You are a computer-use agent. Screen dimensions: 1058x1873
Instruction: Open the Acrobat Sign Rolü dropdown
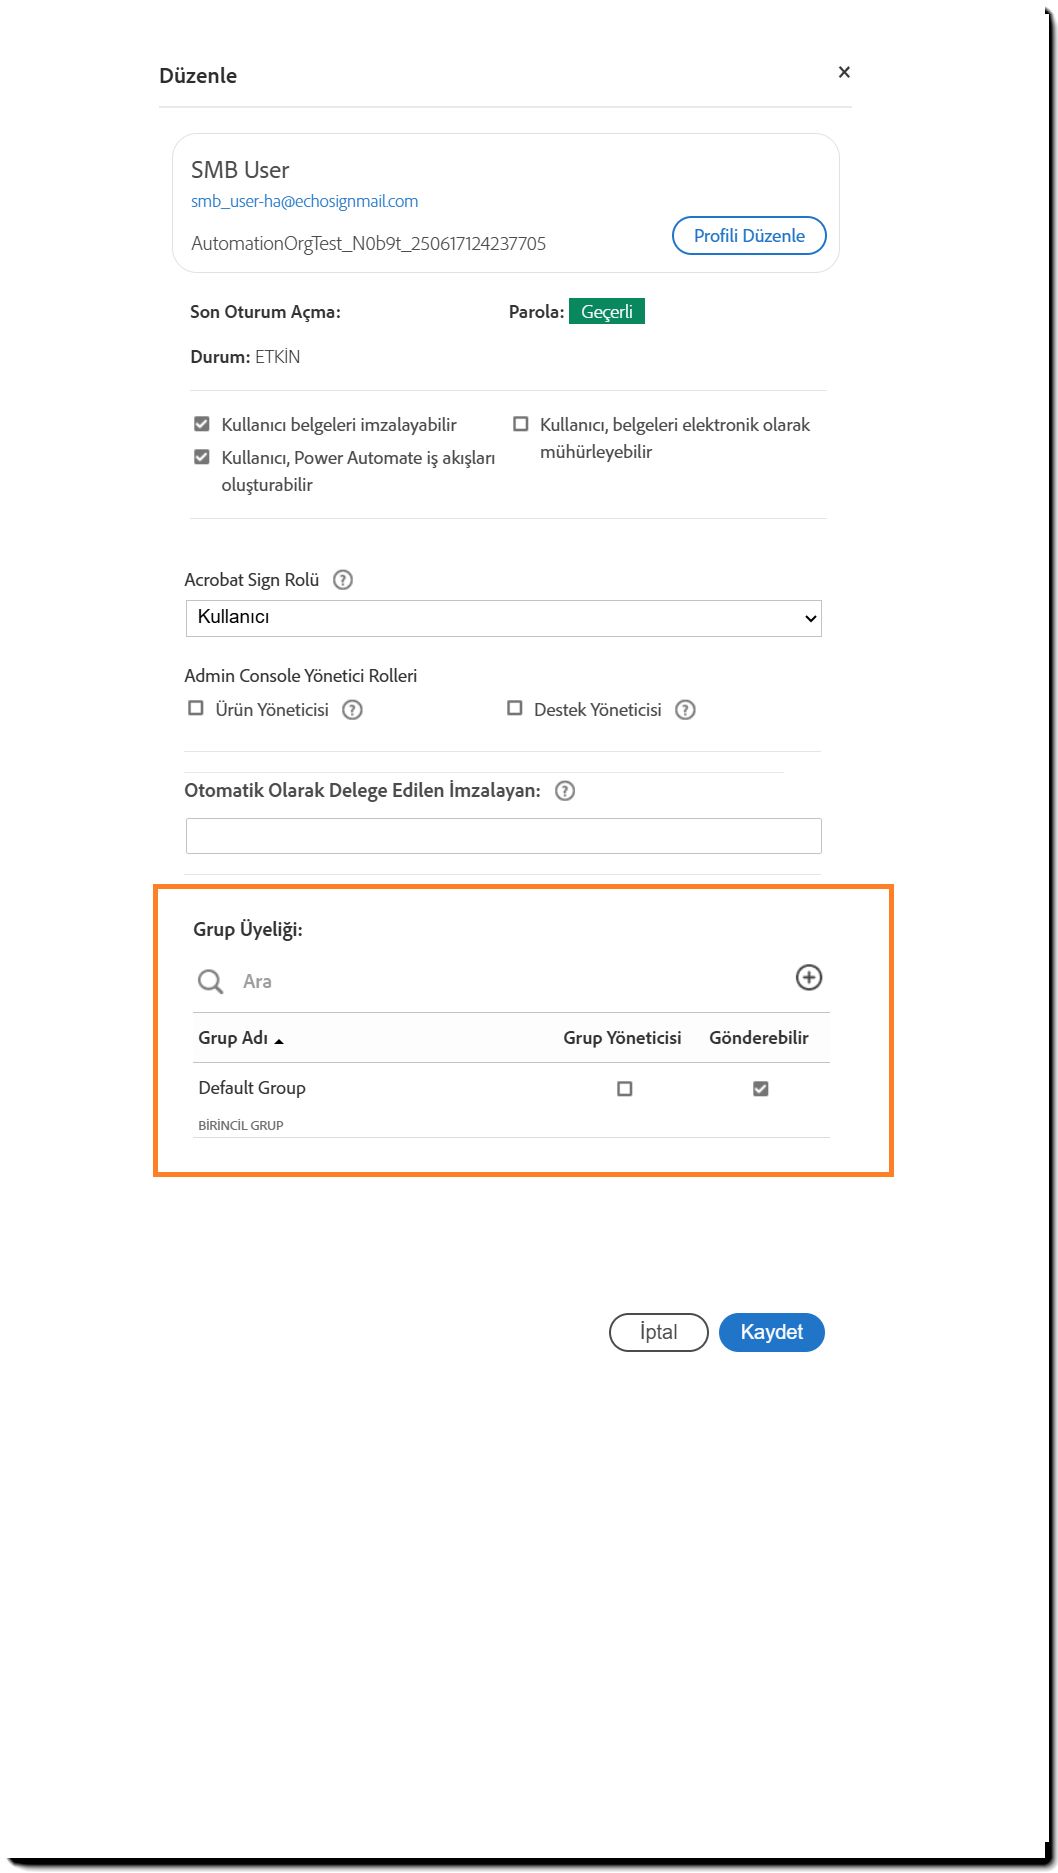[x=503, y=618]
